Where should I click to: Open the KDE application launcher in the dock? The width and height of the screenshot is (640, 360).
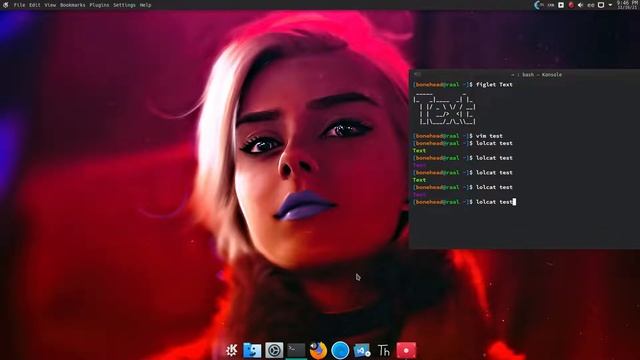pyautogui.click(x=231, y=350)
